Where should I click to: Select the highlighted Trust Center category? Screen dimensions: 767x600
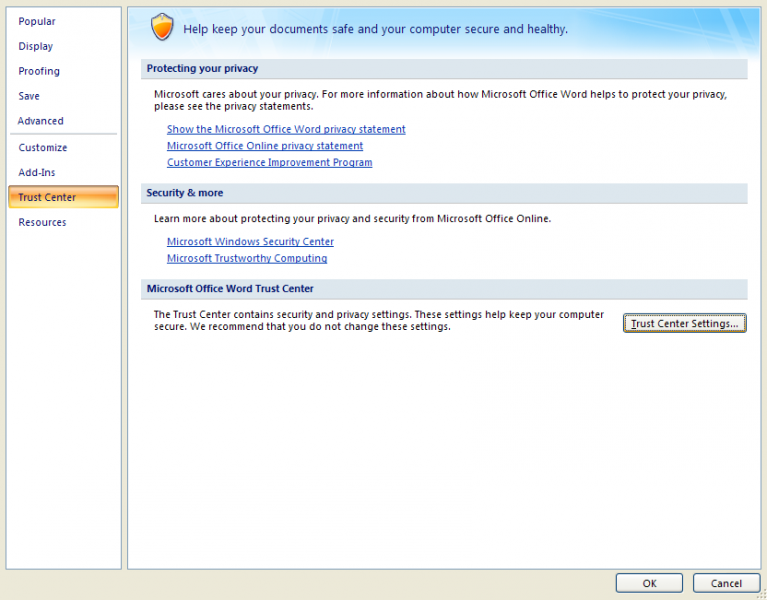pos(47,197)
